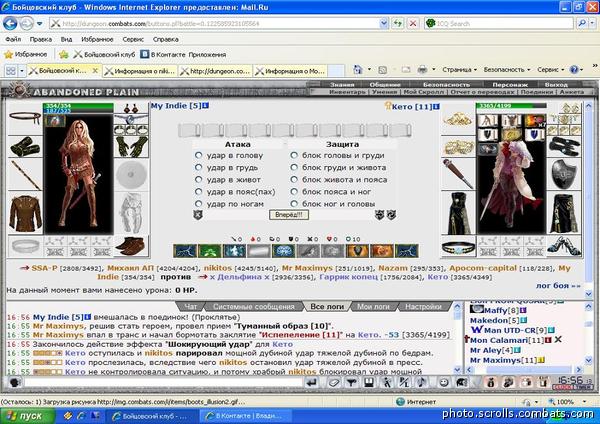Use the green leaf ability icon
Viewport: 600px width, 424px height.
tap(209, 251)
